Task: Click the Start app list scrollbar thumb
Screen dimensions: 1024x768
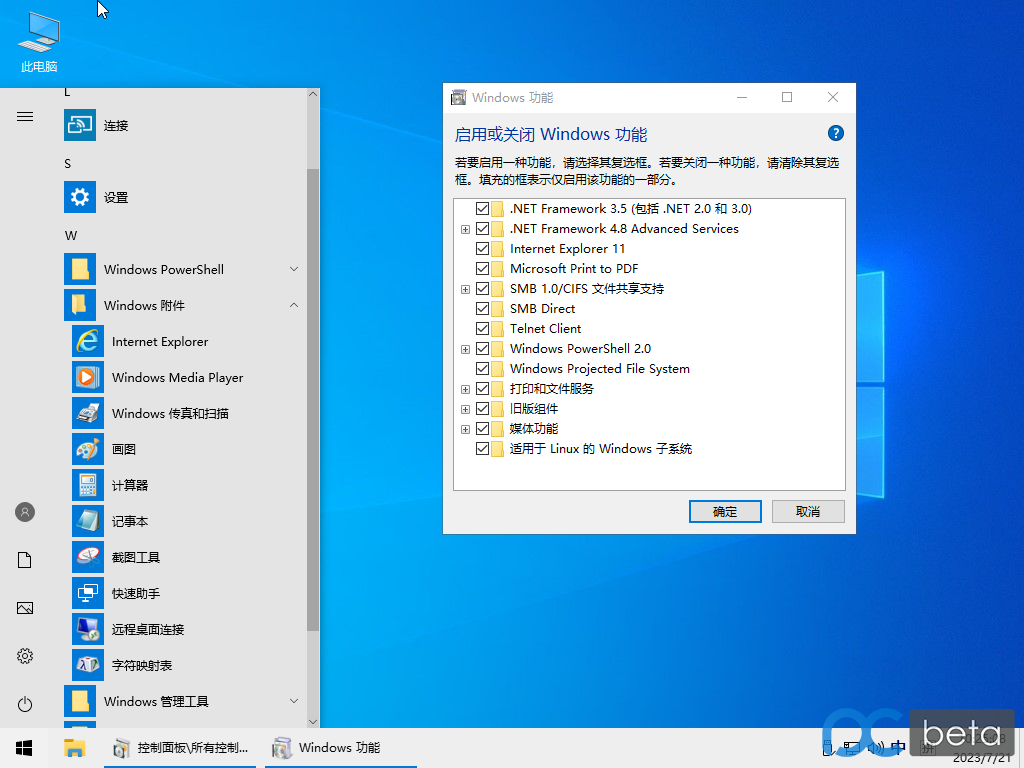Action: [313, 400]
